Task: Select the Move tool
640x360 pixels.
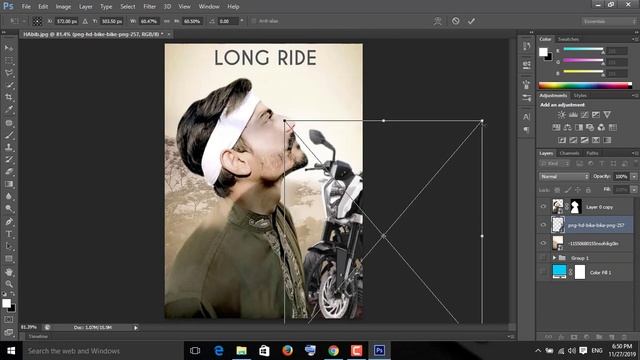Action: pyautogui.click(x=9, y=48)
